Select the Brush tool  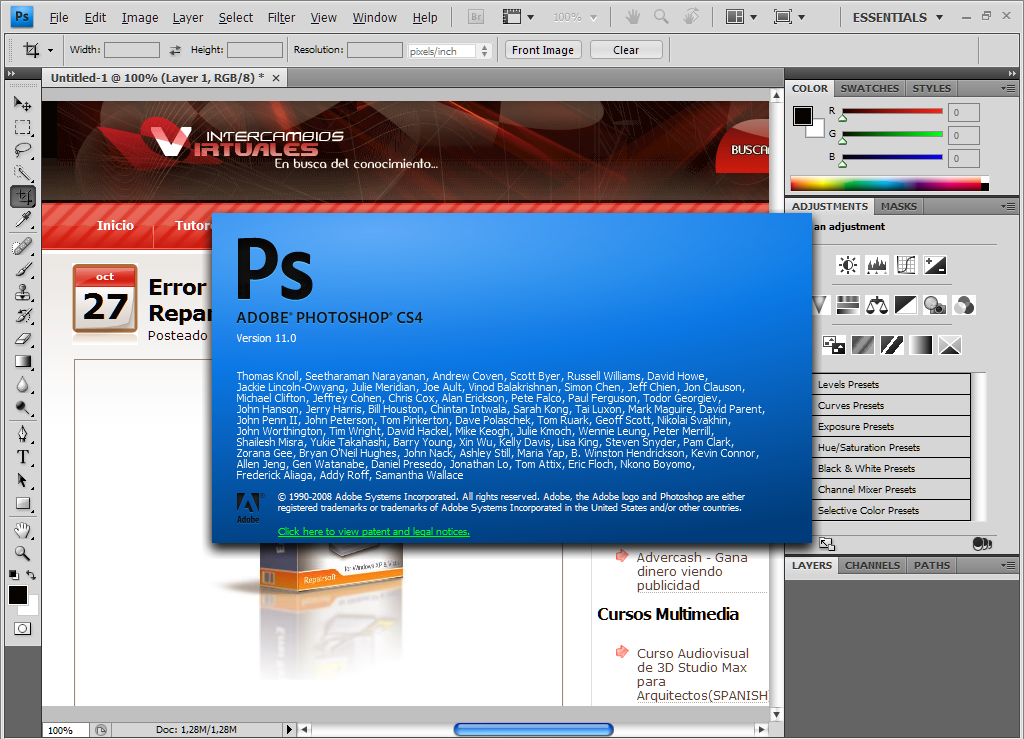(x=23, y=269)
